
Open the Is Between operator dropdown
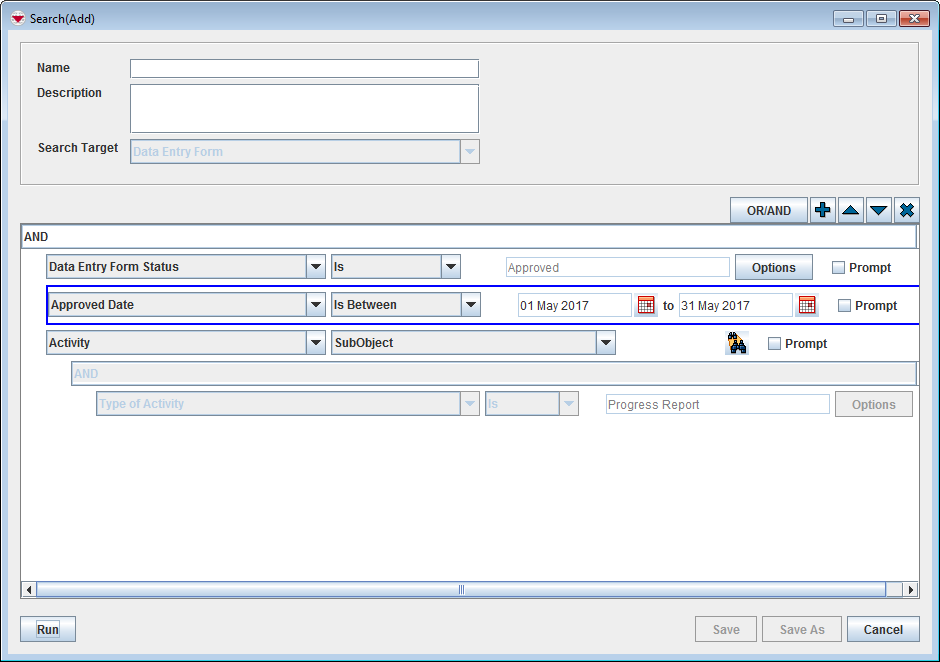[471, 305]
